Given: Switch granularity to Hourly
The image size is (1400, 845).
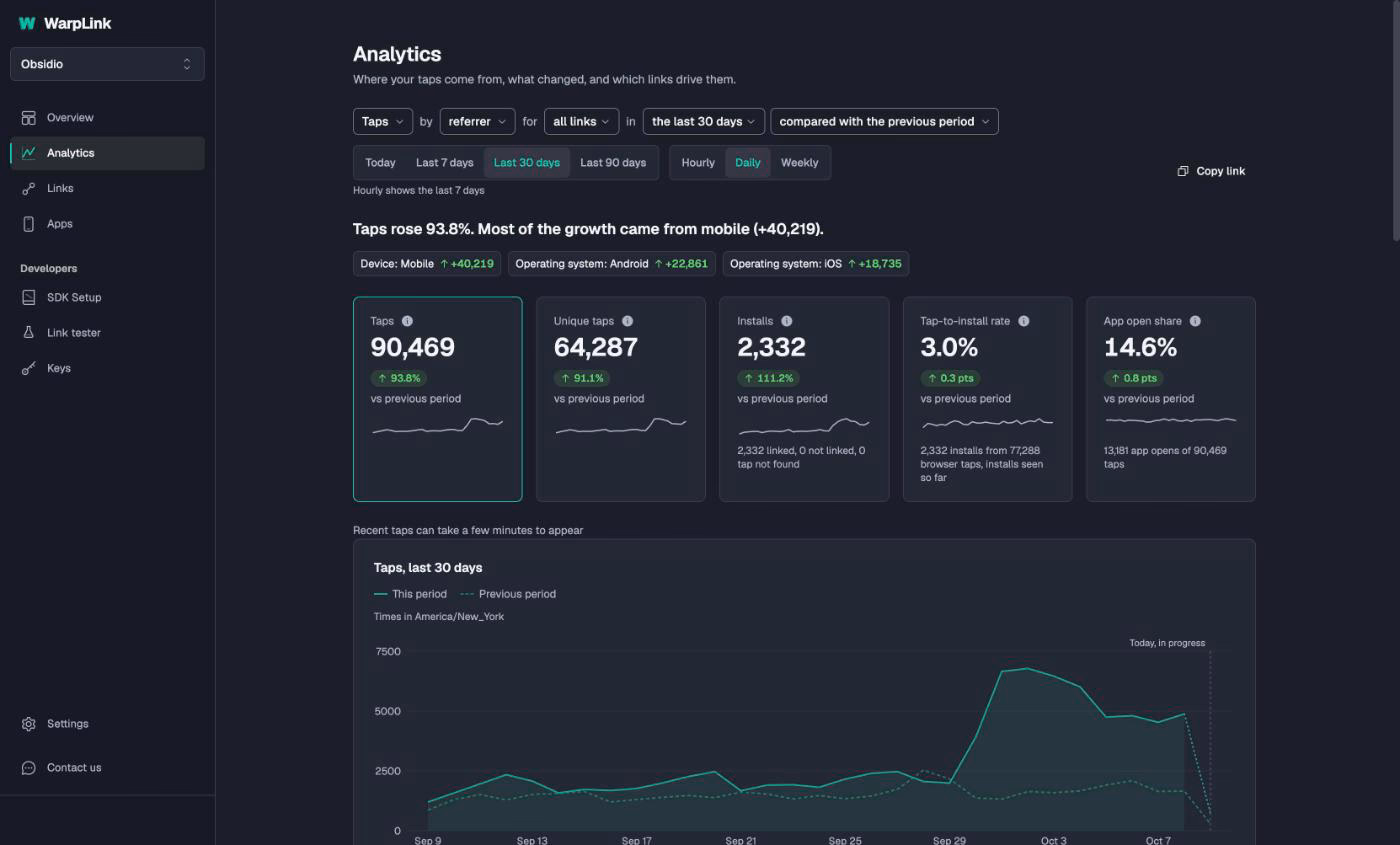Looking at the screenshot, I should (698, 163).
